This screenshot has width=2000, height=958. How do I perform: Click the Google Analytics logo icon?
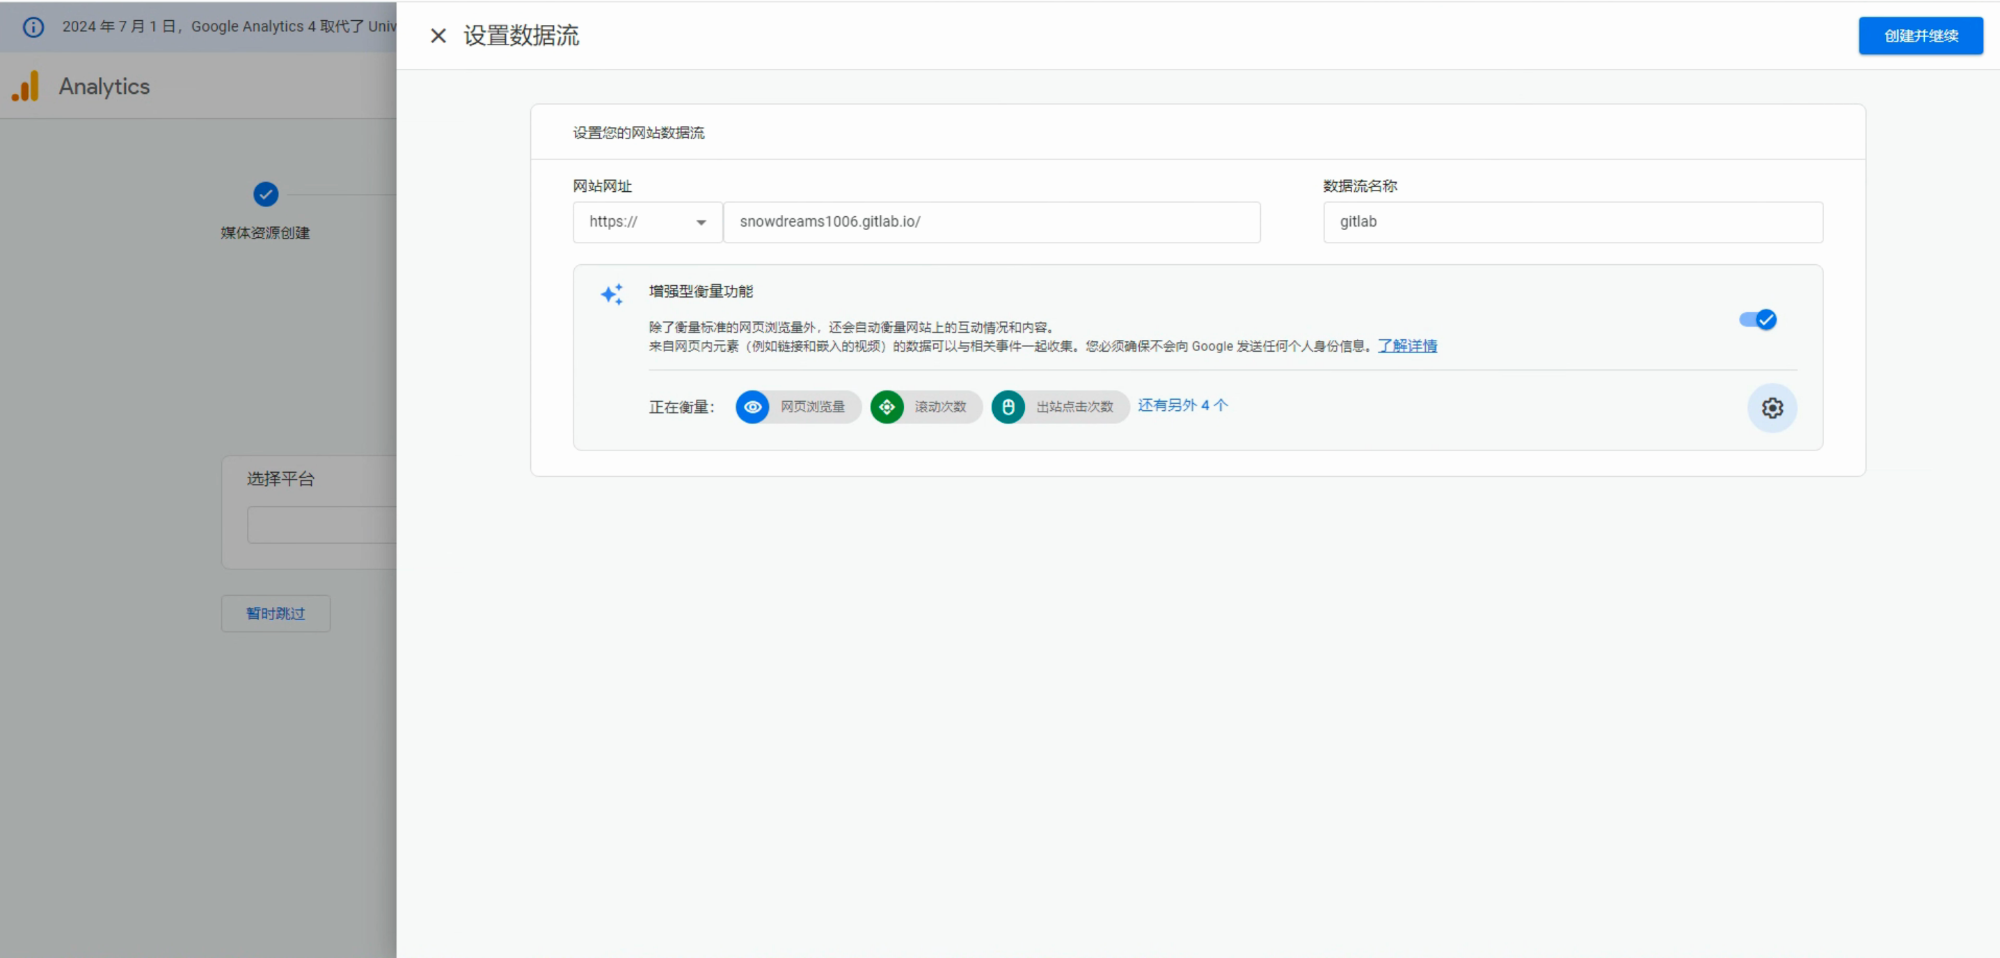pyautogui.click(x=26, y=87)
